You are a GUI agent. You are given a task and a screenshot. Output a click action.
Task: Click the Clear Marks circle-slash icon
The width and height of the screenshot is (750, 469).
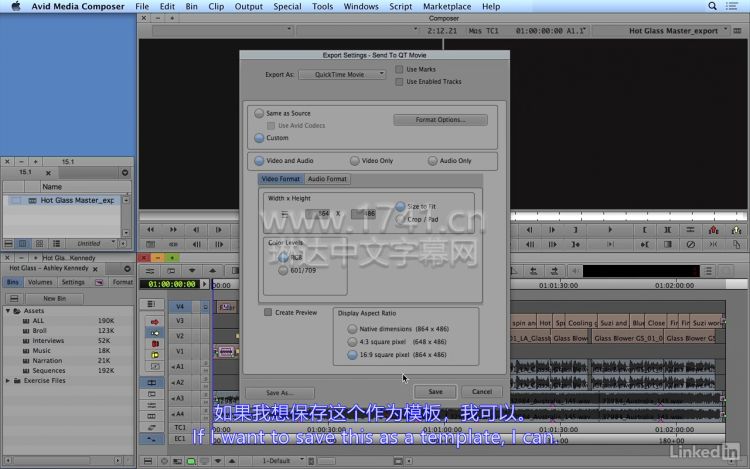coord(690,244)
